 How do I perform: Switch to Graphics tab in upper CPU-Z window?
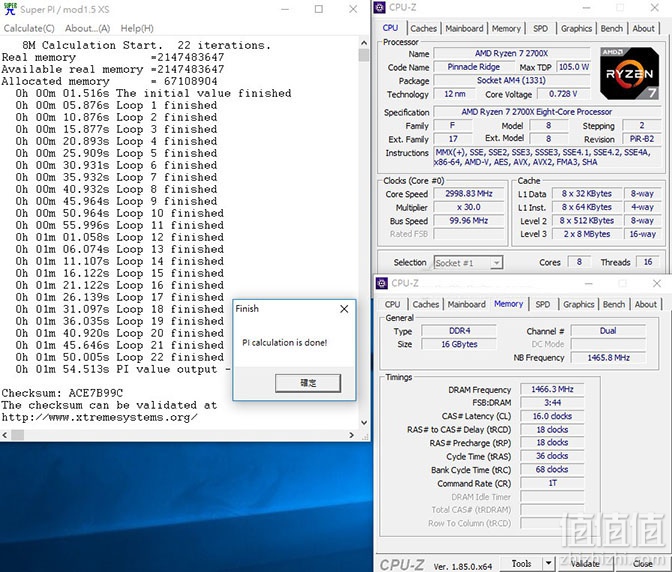[x=576, y=28]
